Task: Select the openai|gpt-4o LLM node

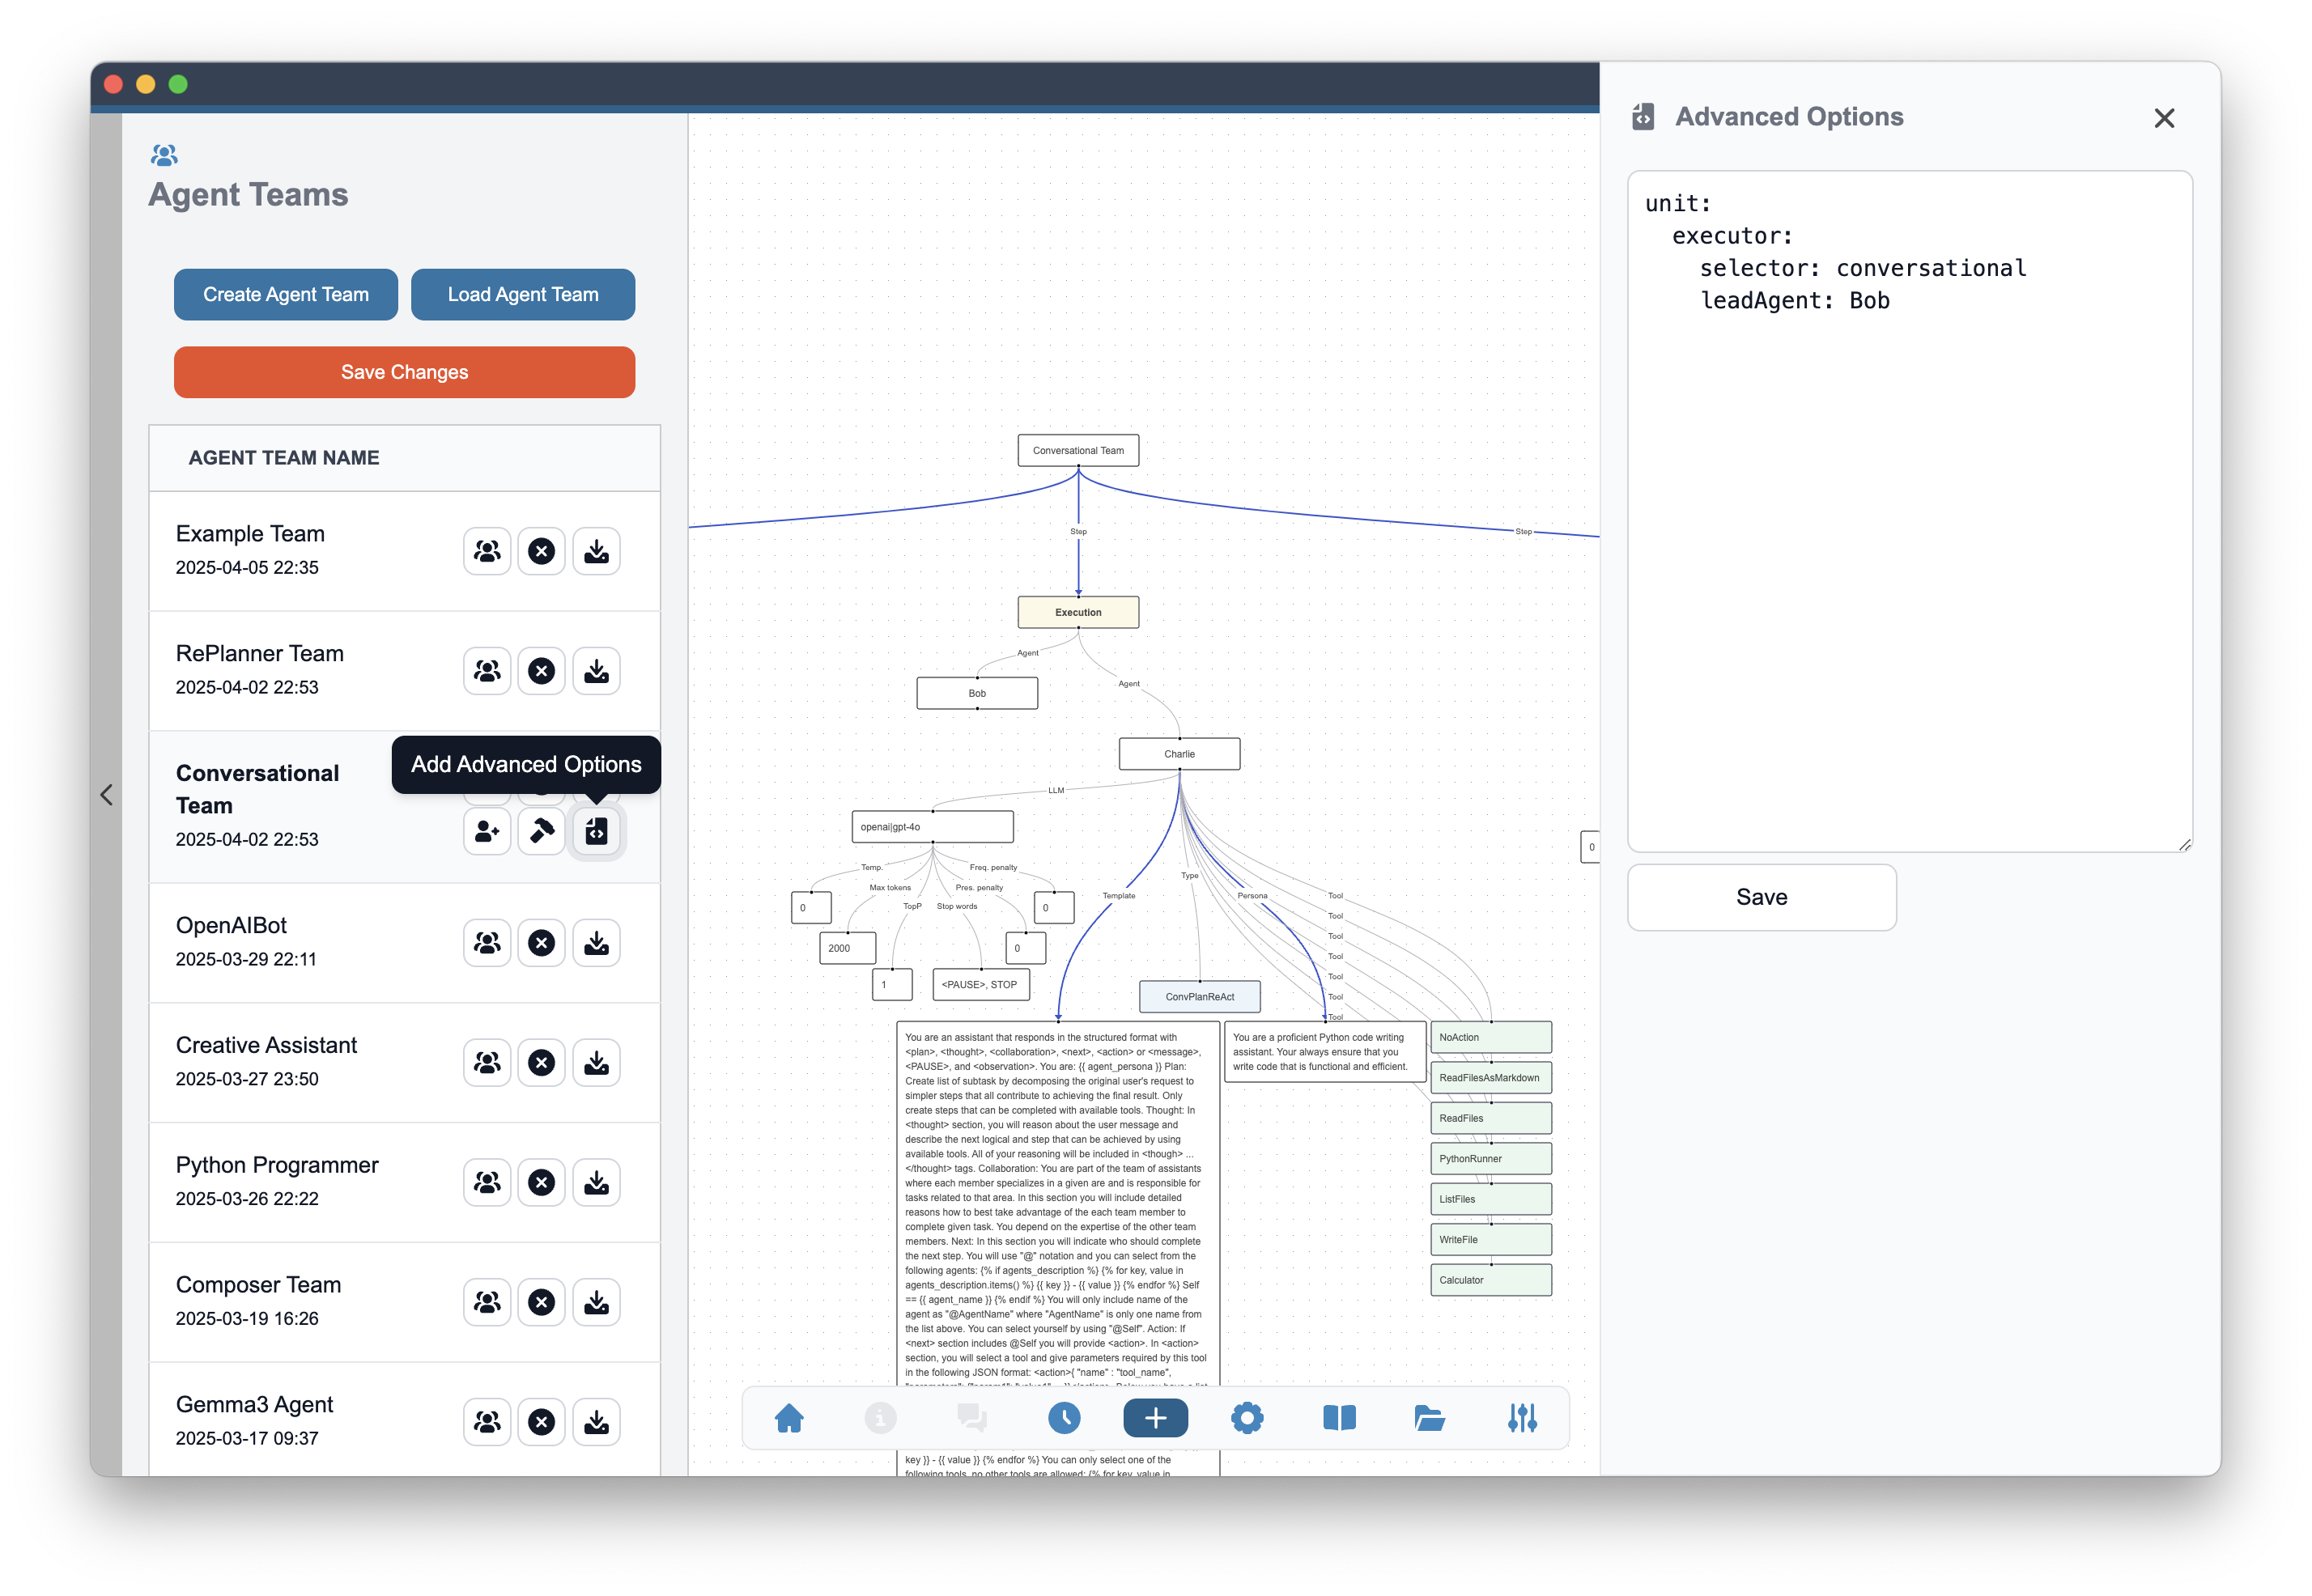Action: [x=932, y=827]
